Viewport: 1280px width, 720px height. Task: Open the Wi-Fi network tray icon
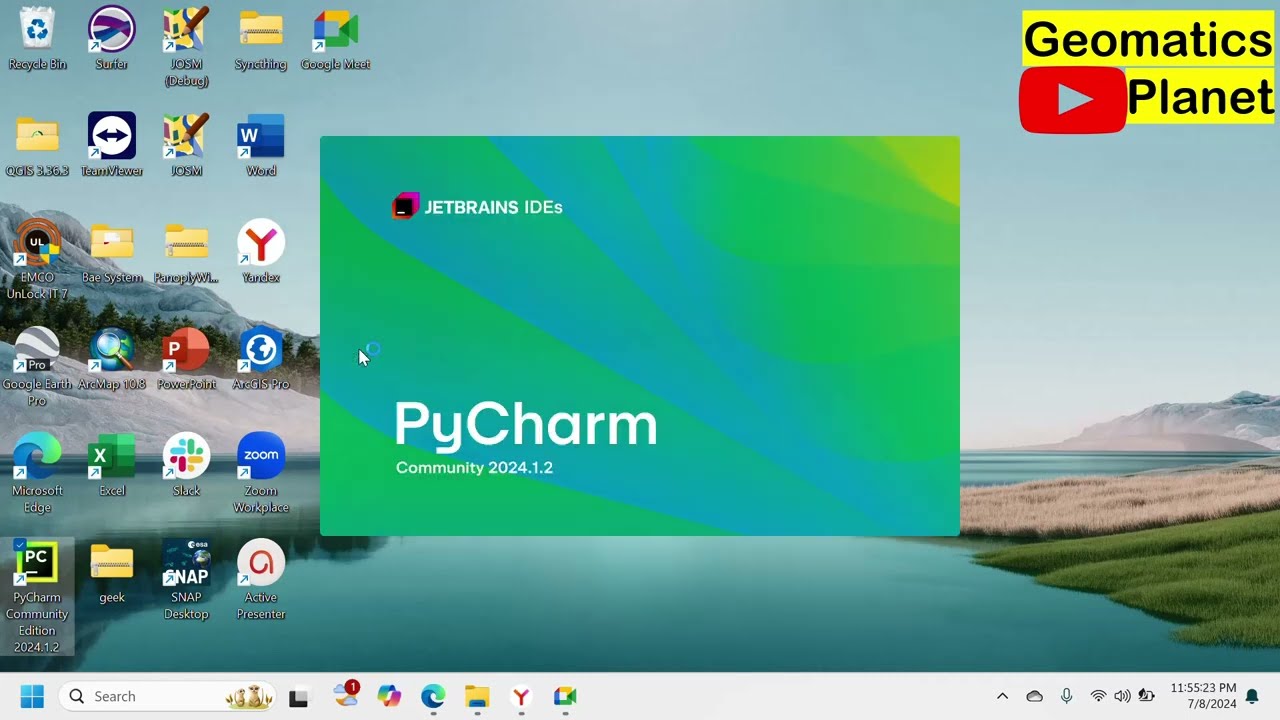(1098, 696)
